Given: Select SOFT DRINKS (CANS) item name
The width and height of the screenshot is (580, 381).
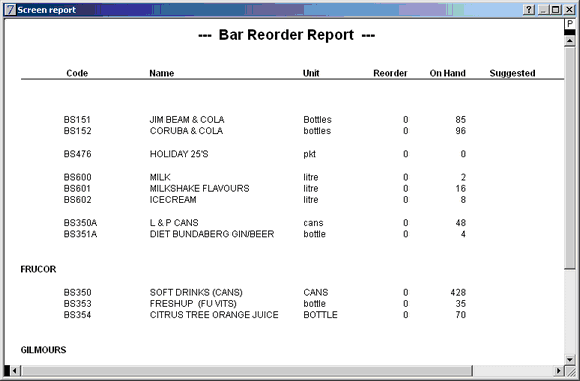Looking at the screenshot, I should tap(196, 292).
